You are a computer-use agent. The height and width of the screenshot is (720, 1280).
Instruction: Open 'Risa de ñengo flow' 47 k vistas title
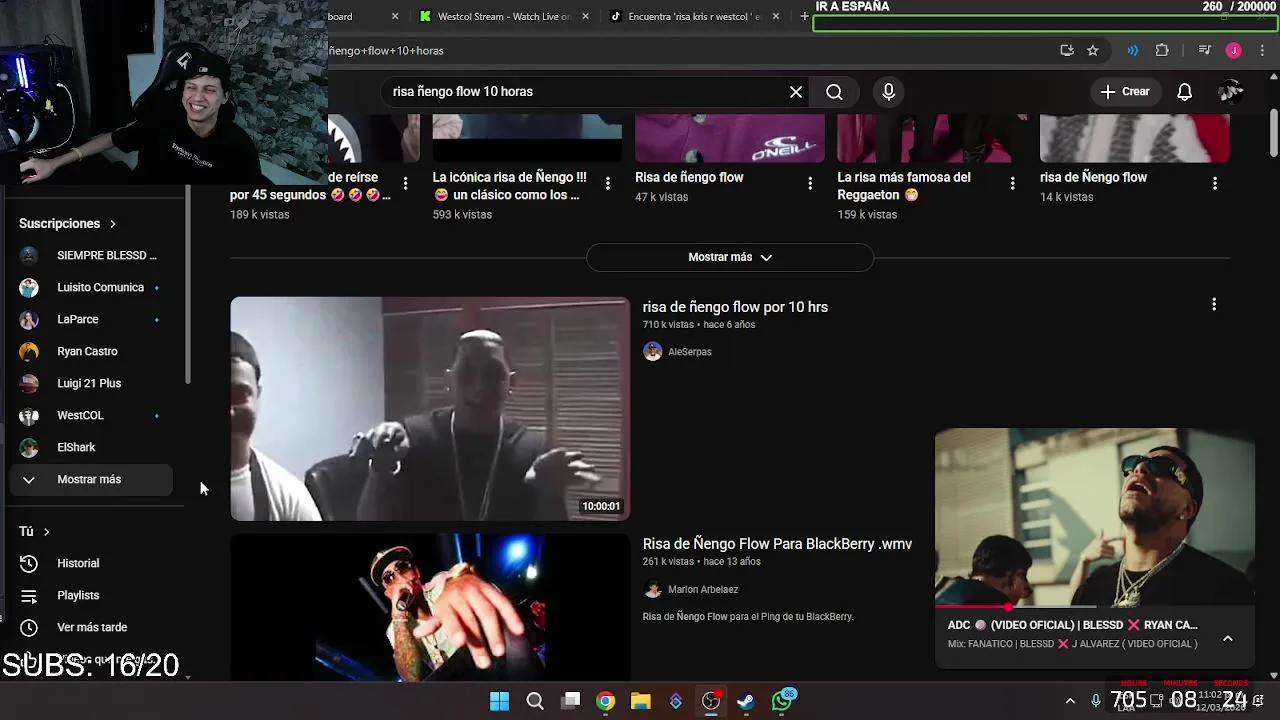tap(689, 177)
